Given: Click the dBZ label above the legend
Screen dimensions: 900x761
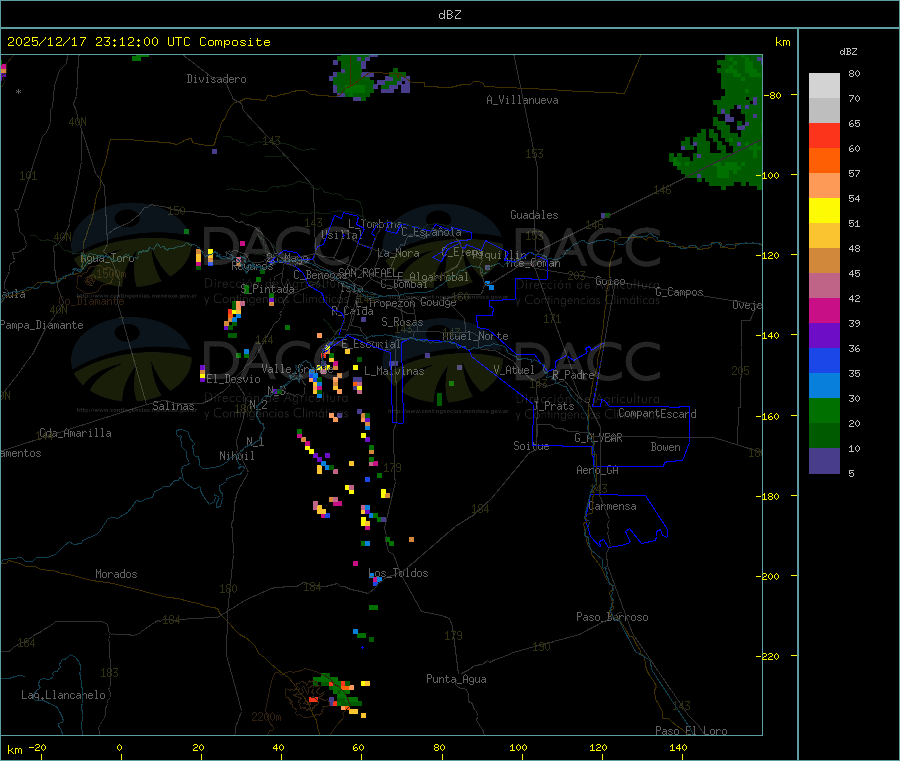Looking at the screenshot, I should pos(848,52).
